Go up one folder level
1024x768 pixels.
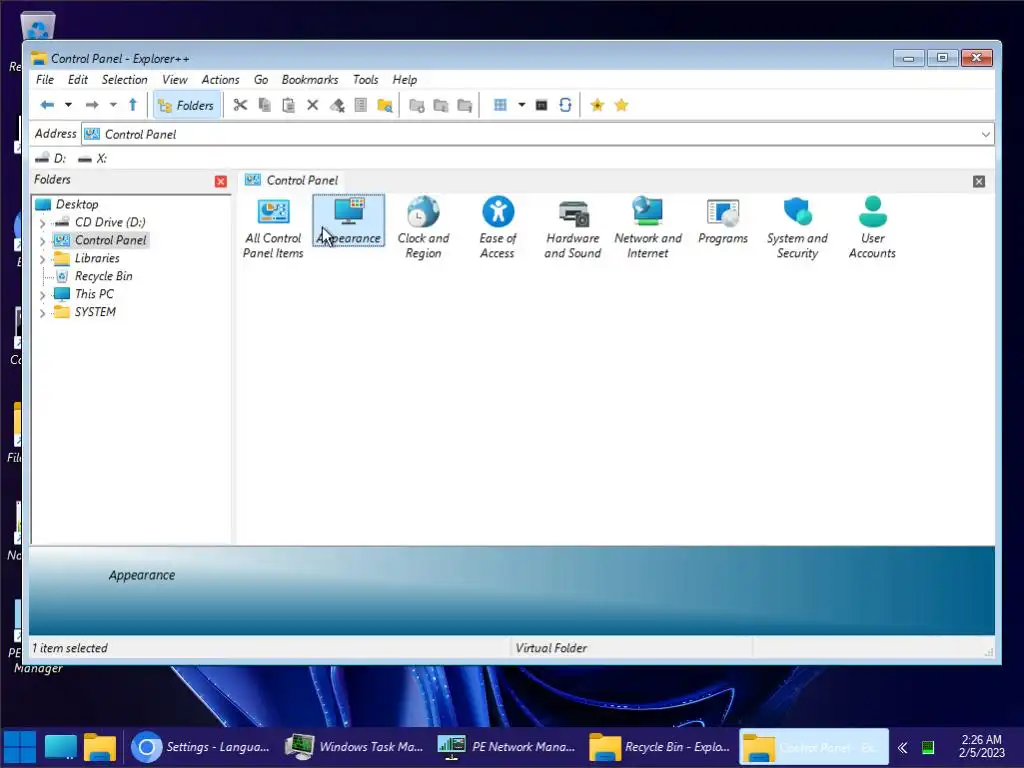tap(133, 105)
